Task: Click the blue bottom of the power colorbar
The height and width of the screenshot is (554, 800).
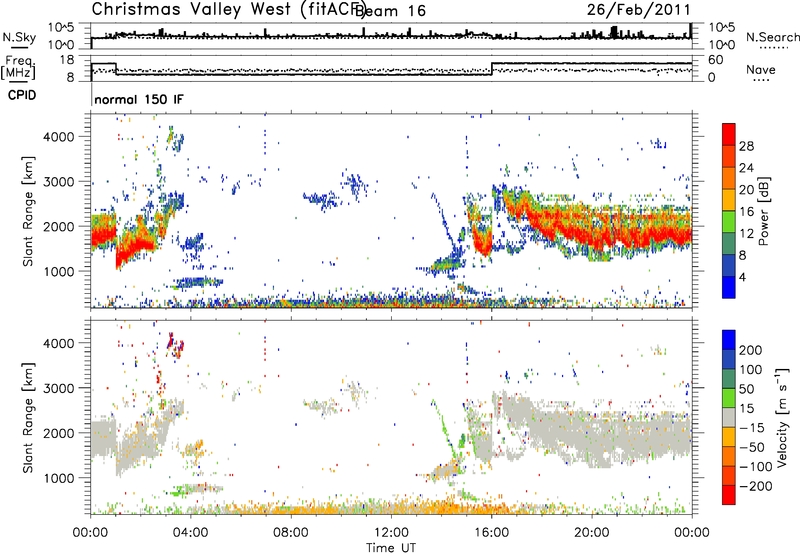Action: point(729,287)
